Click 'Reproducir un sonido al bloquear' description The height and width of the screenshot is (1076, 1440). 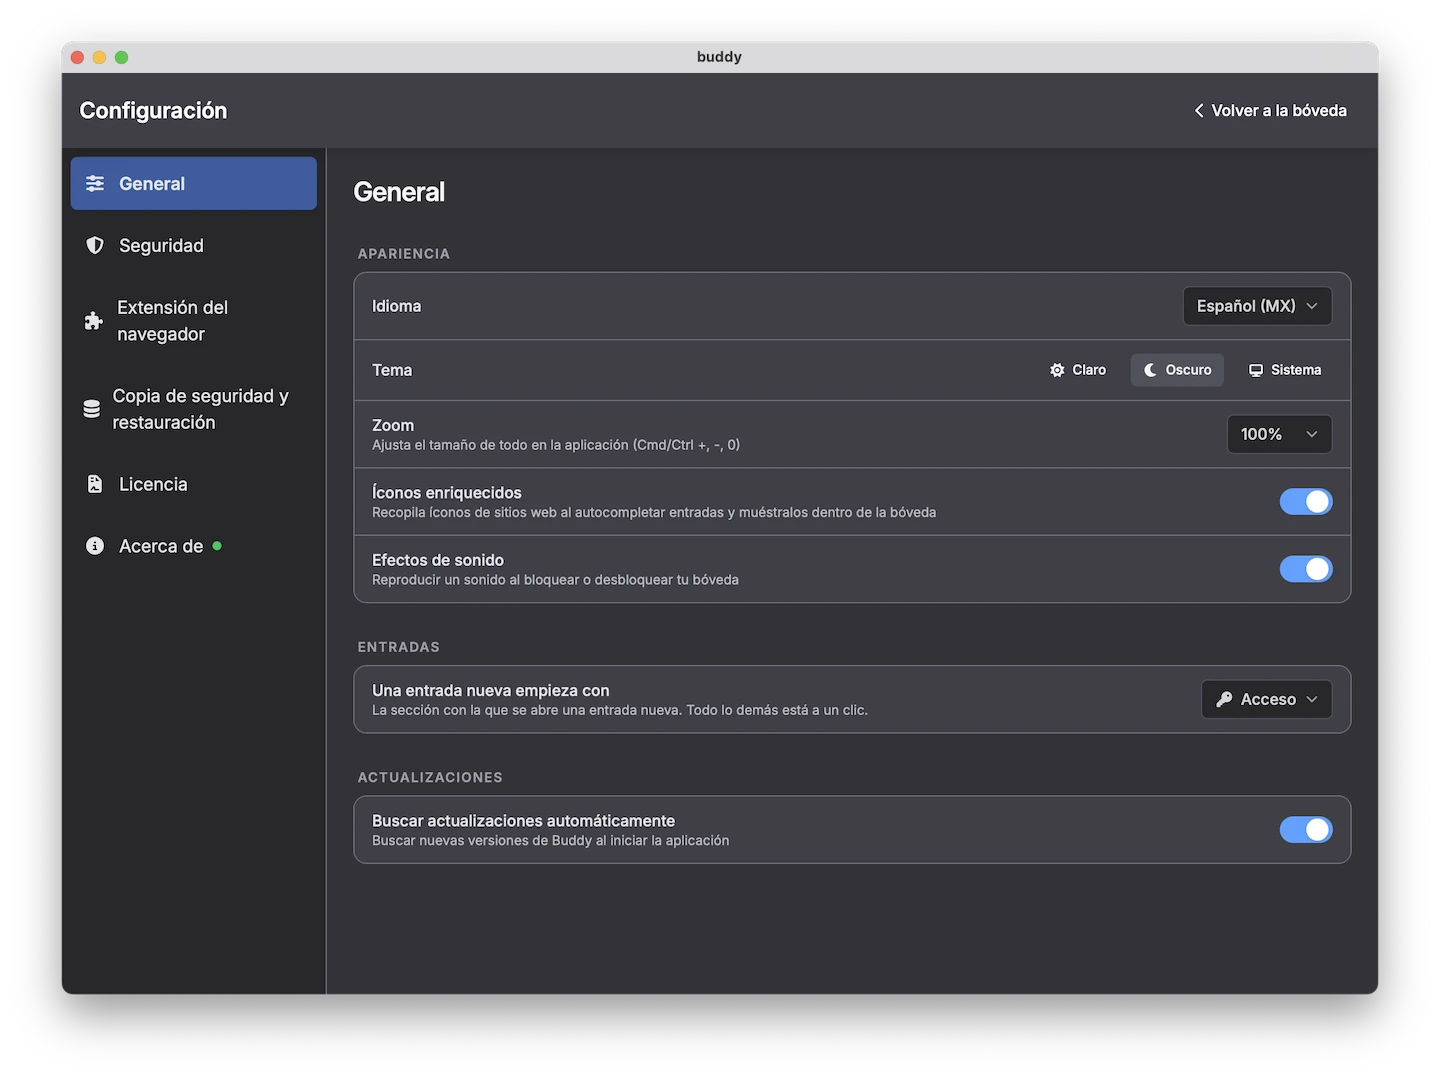click(x=555, y=580)
